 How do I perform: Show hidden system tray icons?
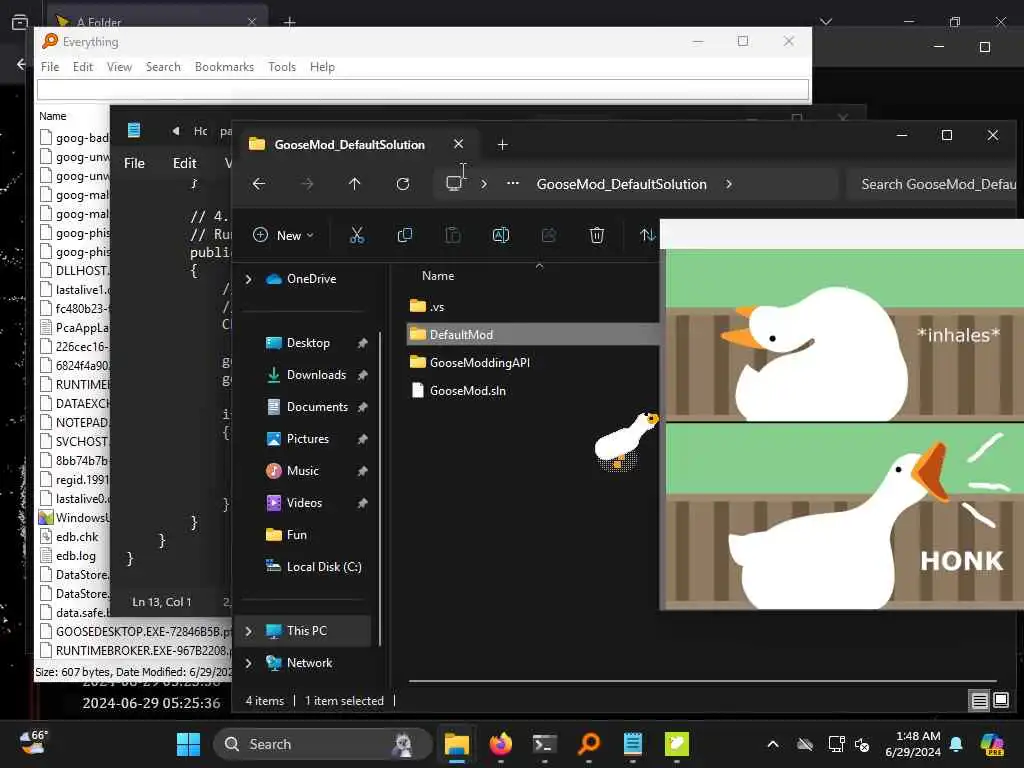(773, 744)
